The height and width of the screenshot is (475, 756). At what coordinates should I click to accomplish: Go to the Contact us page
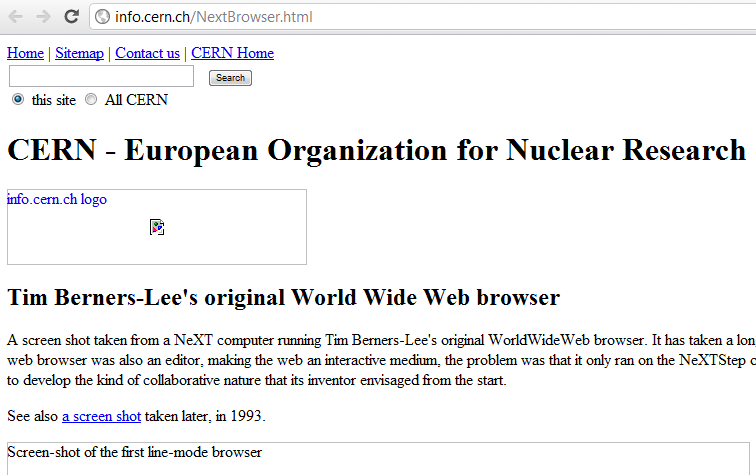pos(147,53)
